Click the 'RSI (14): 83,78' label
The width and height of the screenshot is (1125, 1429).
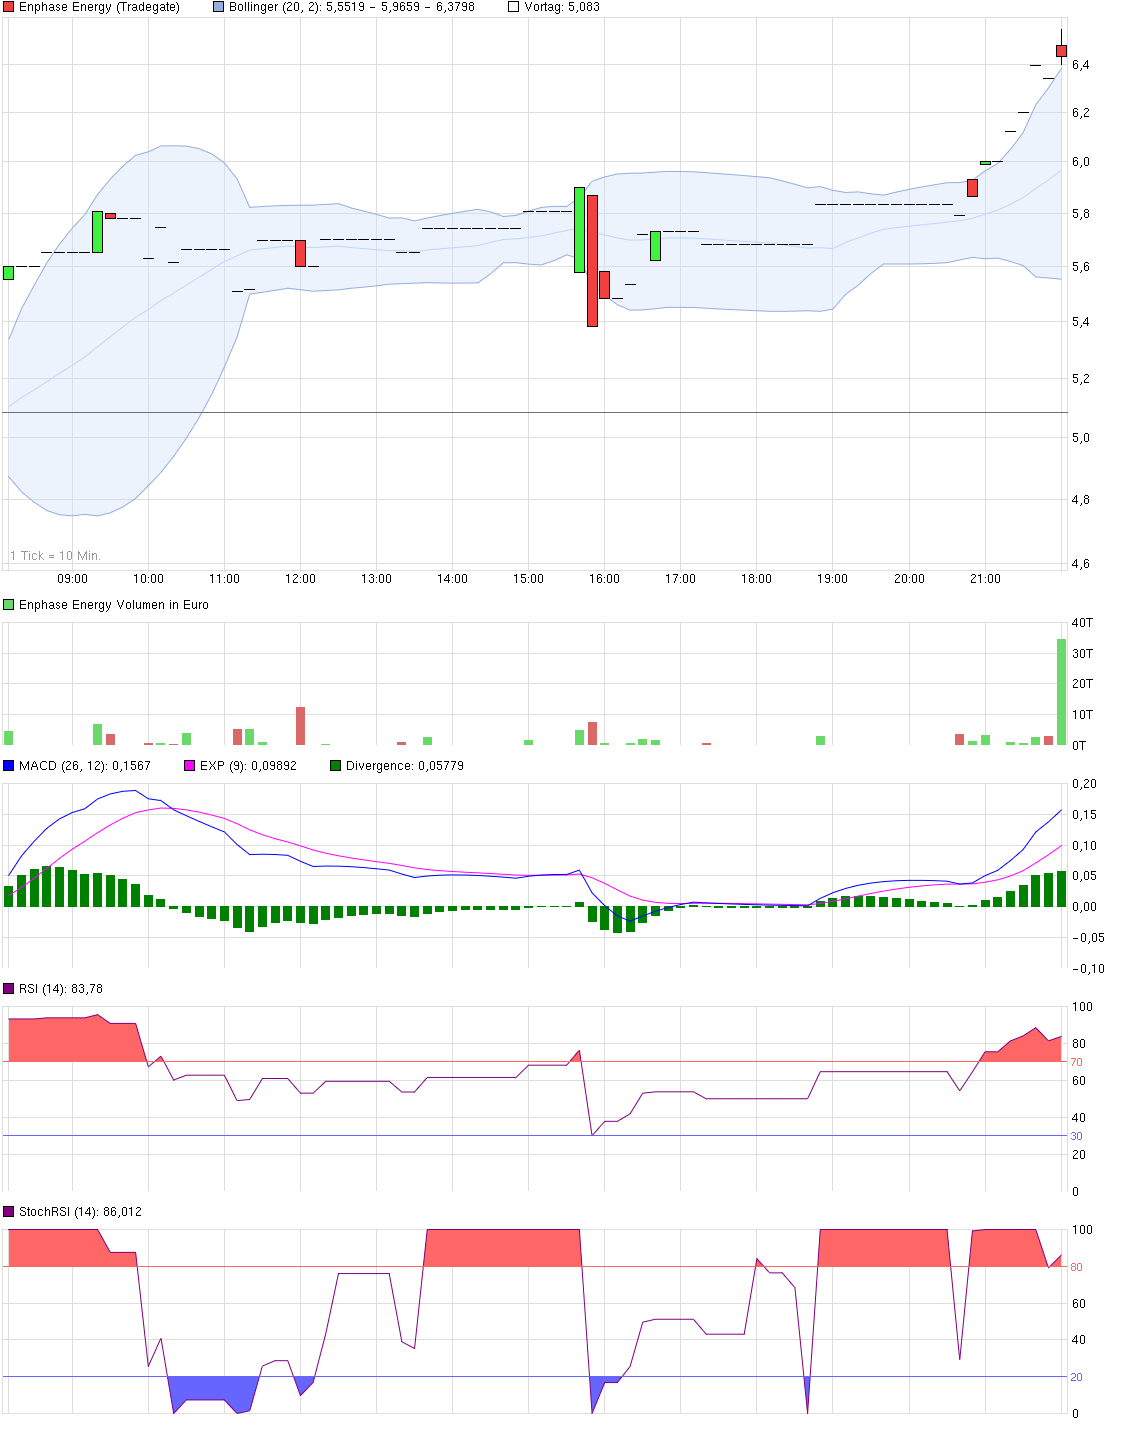[60, 990]
